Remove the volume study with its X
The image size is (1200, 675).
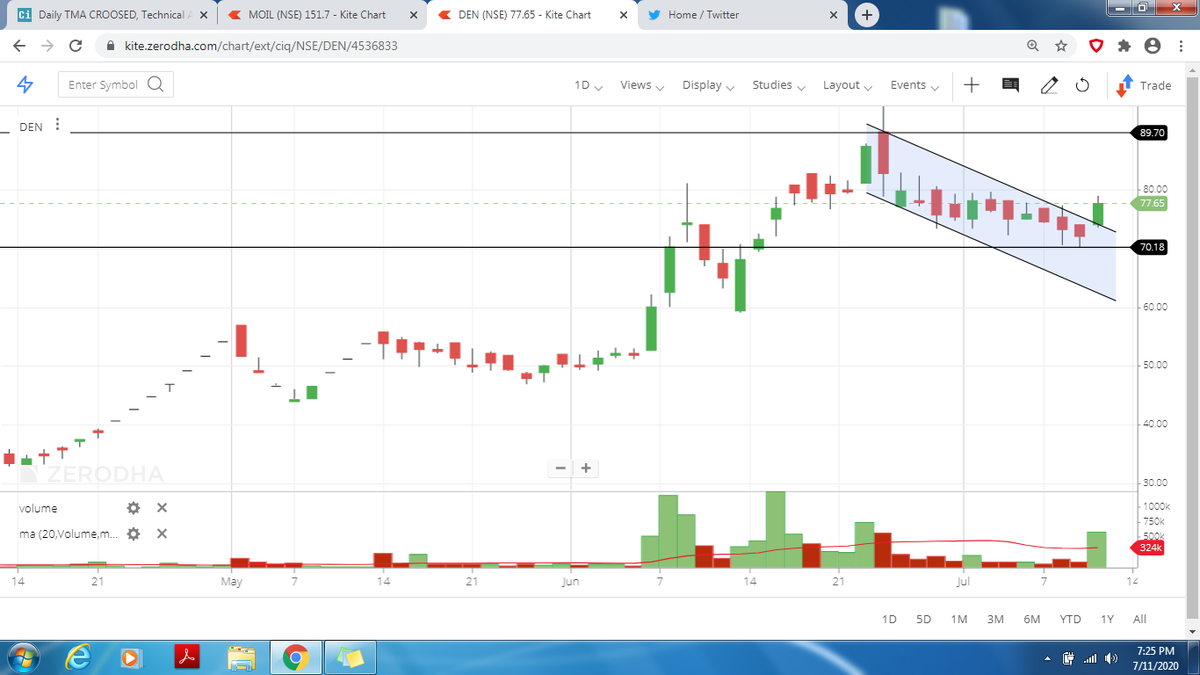(162, 508)
